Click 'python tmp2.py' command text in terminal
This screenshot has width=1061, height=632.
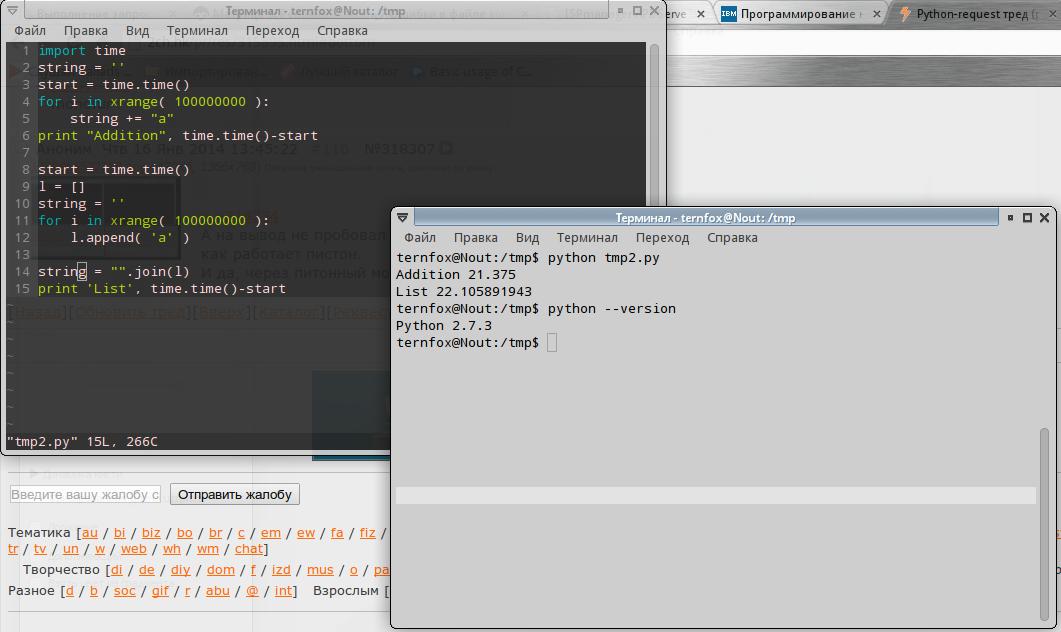pyautogui.click(x=604, y=258)
